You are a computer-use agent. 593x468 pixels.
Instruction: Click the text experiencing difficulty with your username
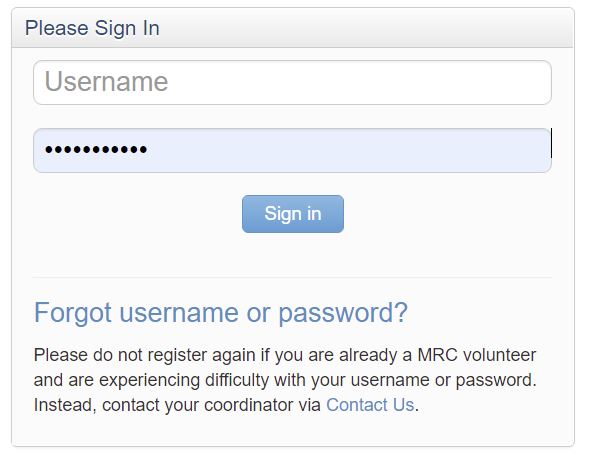click(x=264, y=380)
